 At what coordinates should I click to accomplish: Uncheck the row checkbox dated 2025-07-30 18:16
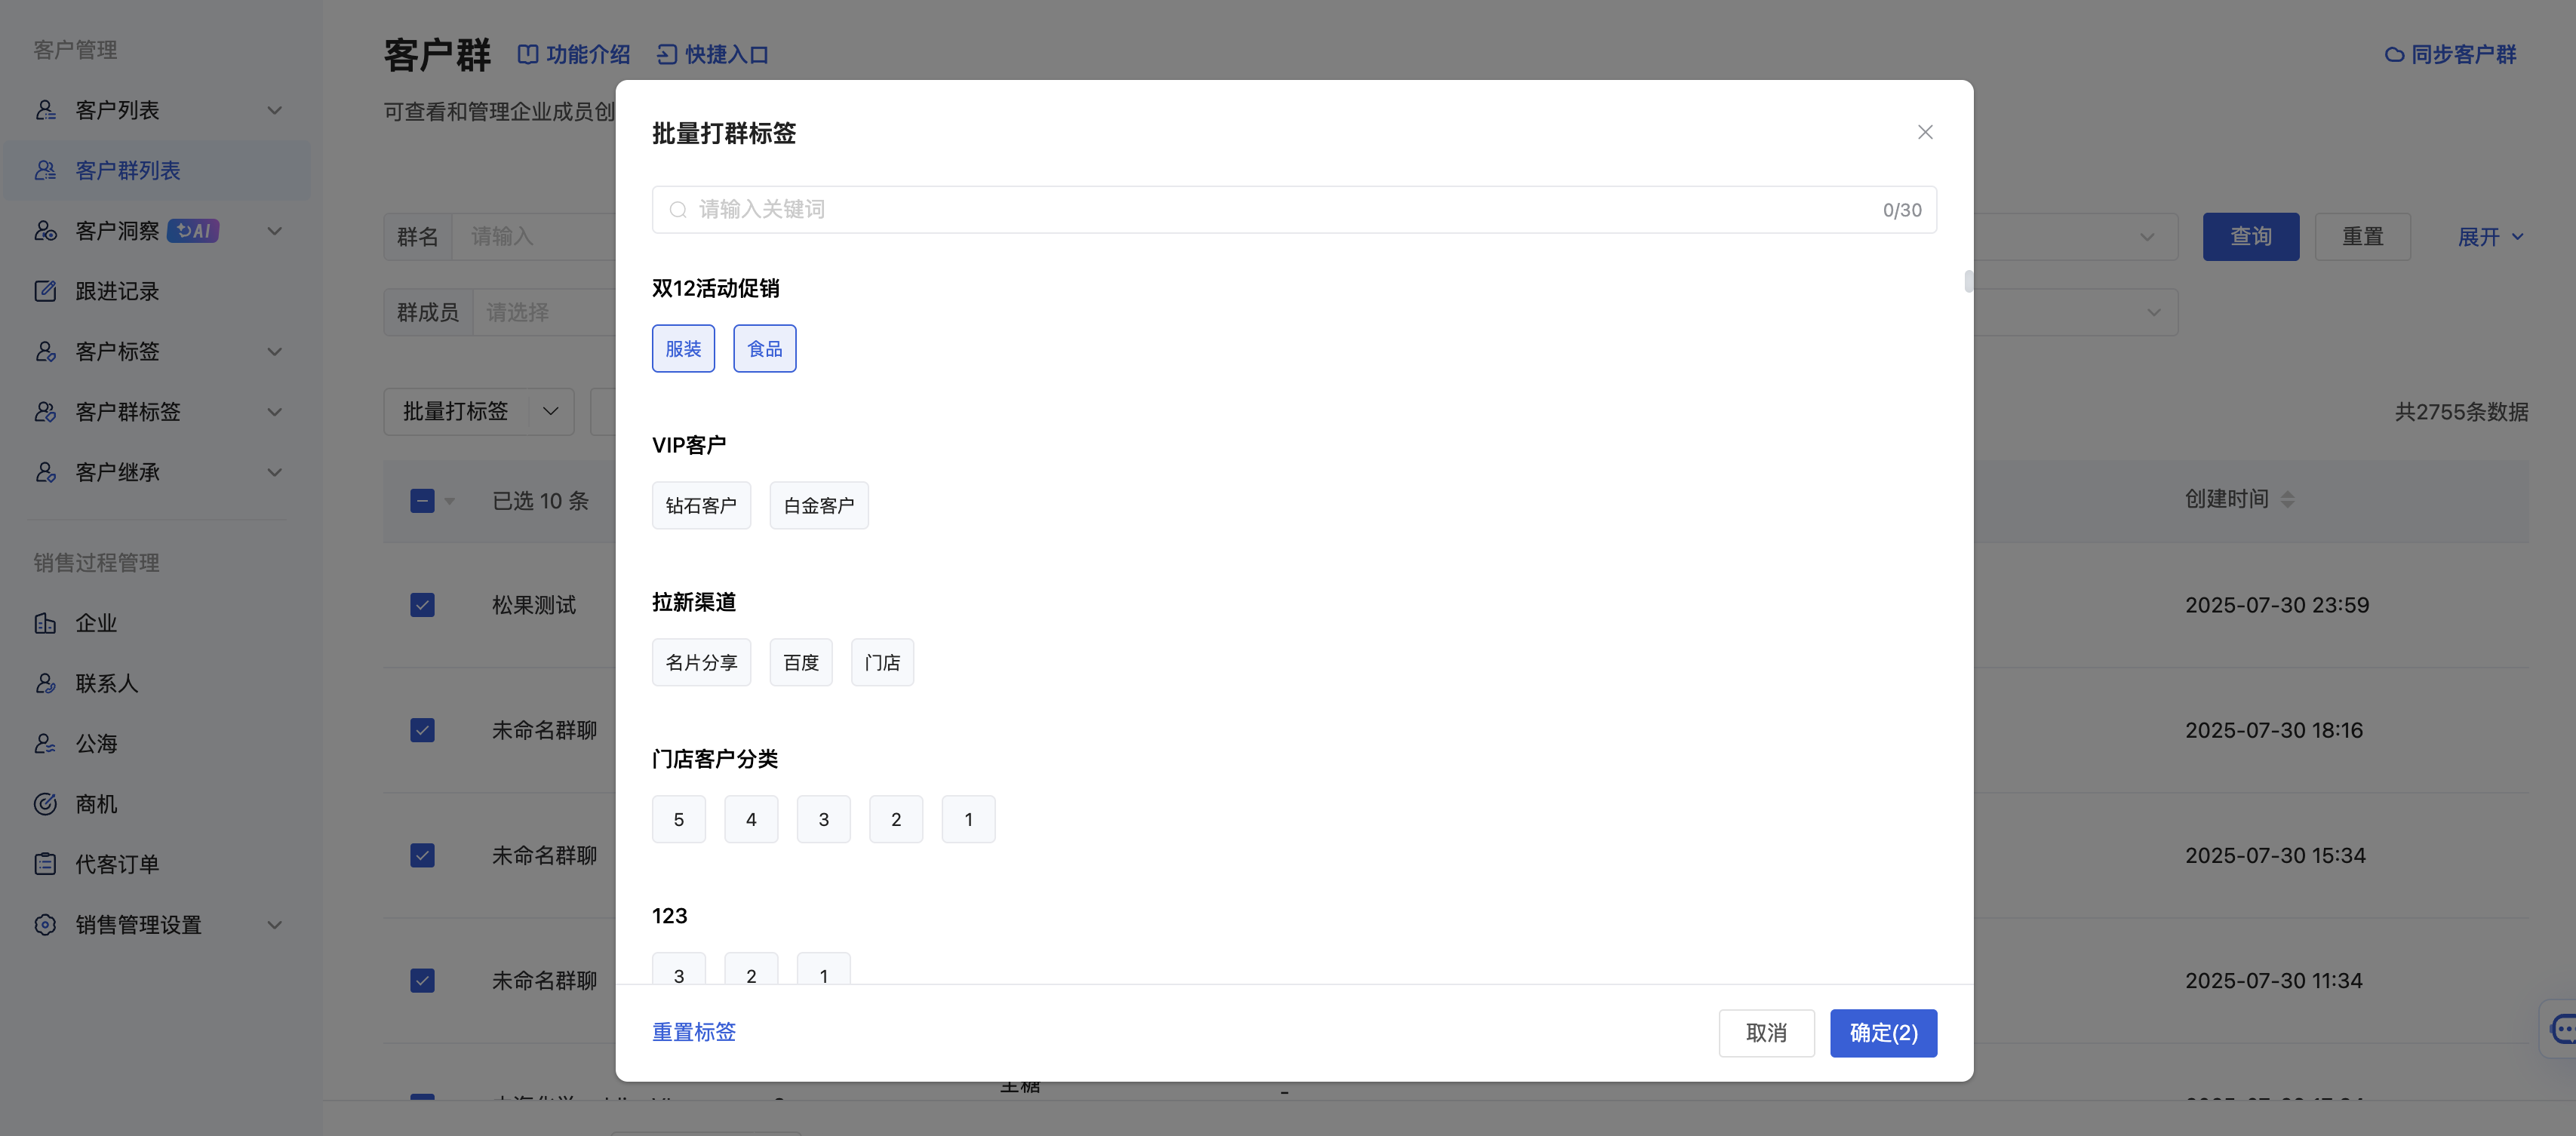[x=422, y=730]
